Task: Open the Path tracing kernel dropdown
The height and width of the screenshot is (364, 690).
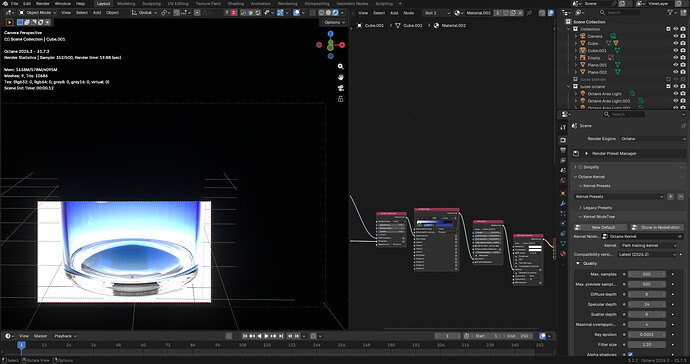Action: point(649,245)
